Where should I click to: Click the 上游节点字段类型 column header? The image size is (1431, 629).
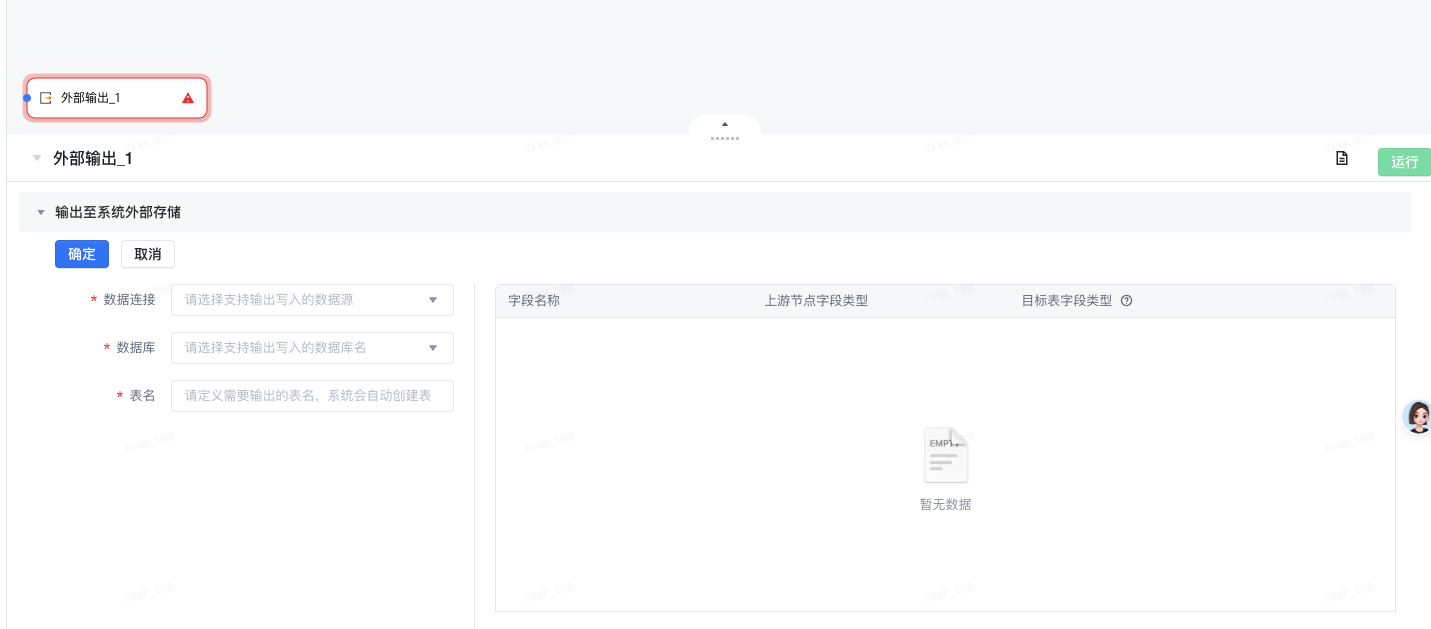point(816,301)
